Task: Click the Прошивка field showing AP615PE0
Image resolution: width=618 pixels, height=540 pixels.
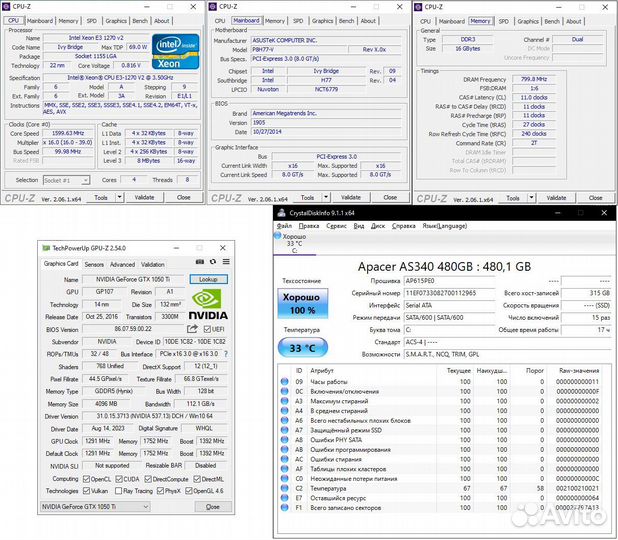Action: coord(449,281)
